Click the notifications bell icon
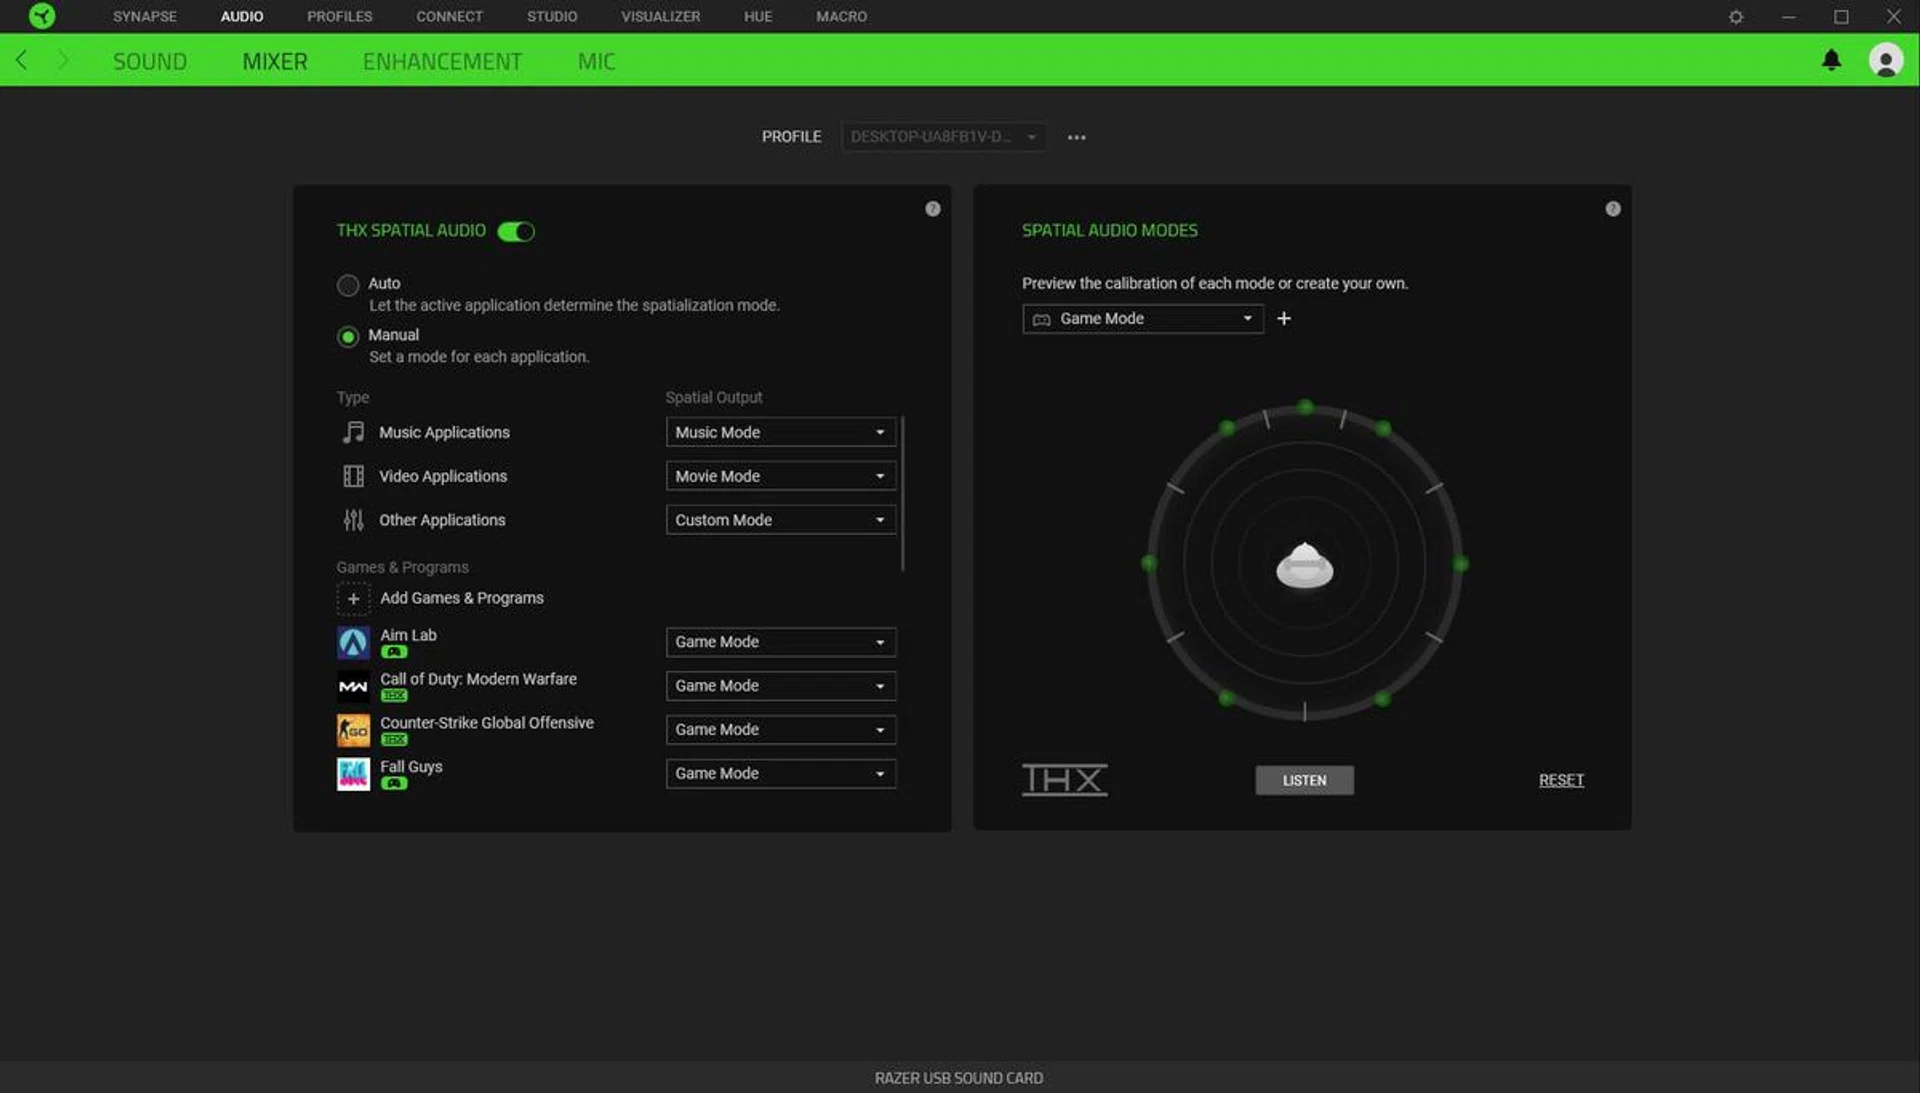This screenshot has width=1920, height=1093. click(1831, 60)
